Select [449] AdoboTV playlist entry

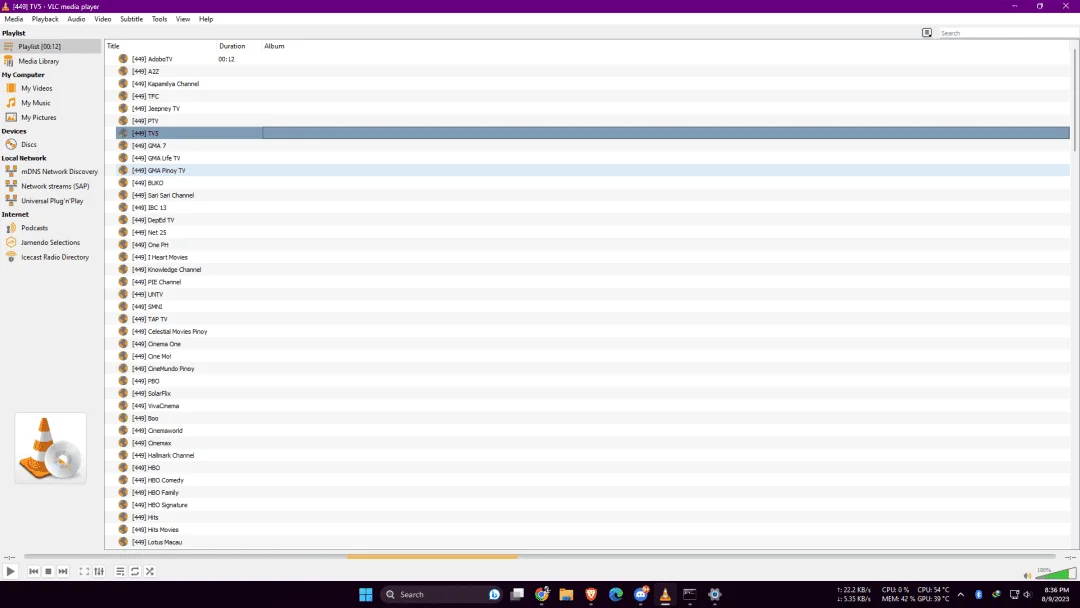592,59
